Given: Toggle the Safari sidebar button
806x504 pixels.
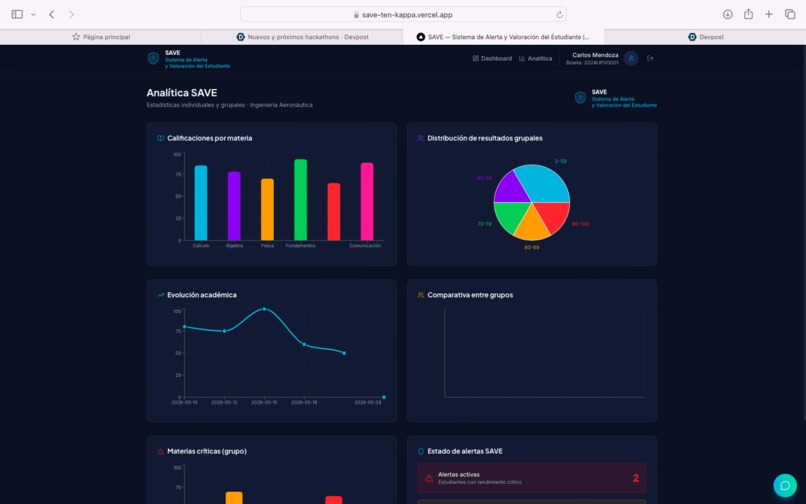Looking at the screenshot, I should (17, 14).
